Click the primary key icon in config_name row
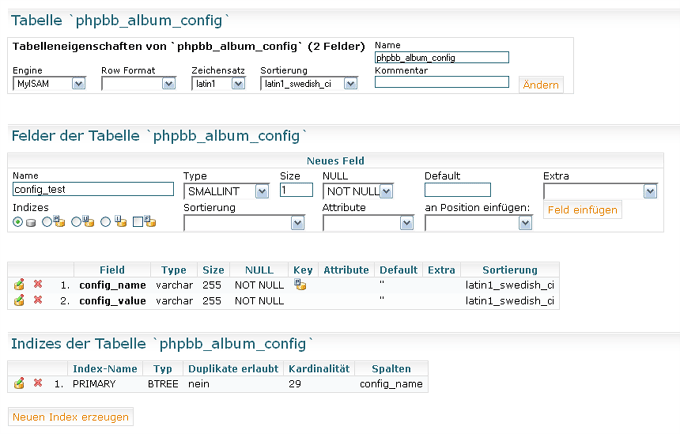The height and width of the screenshot is (434, 680). [300, 284]
